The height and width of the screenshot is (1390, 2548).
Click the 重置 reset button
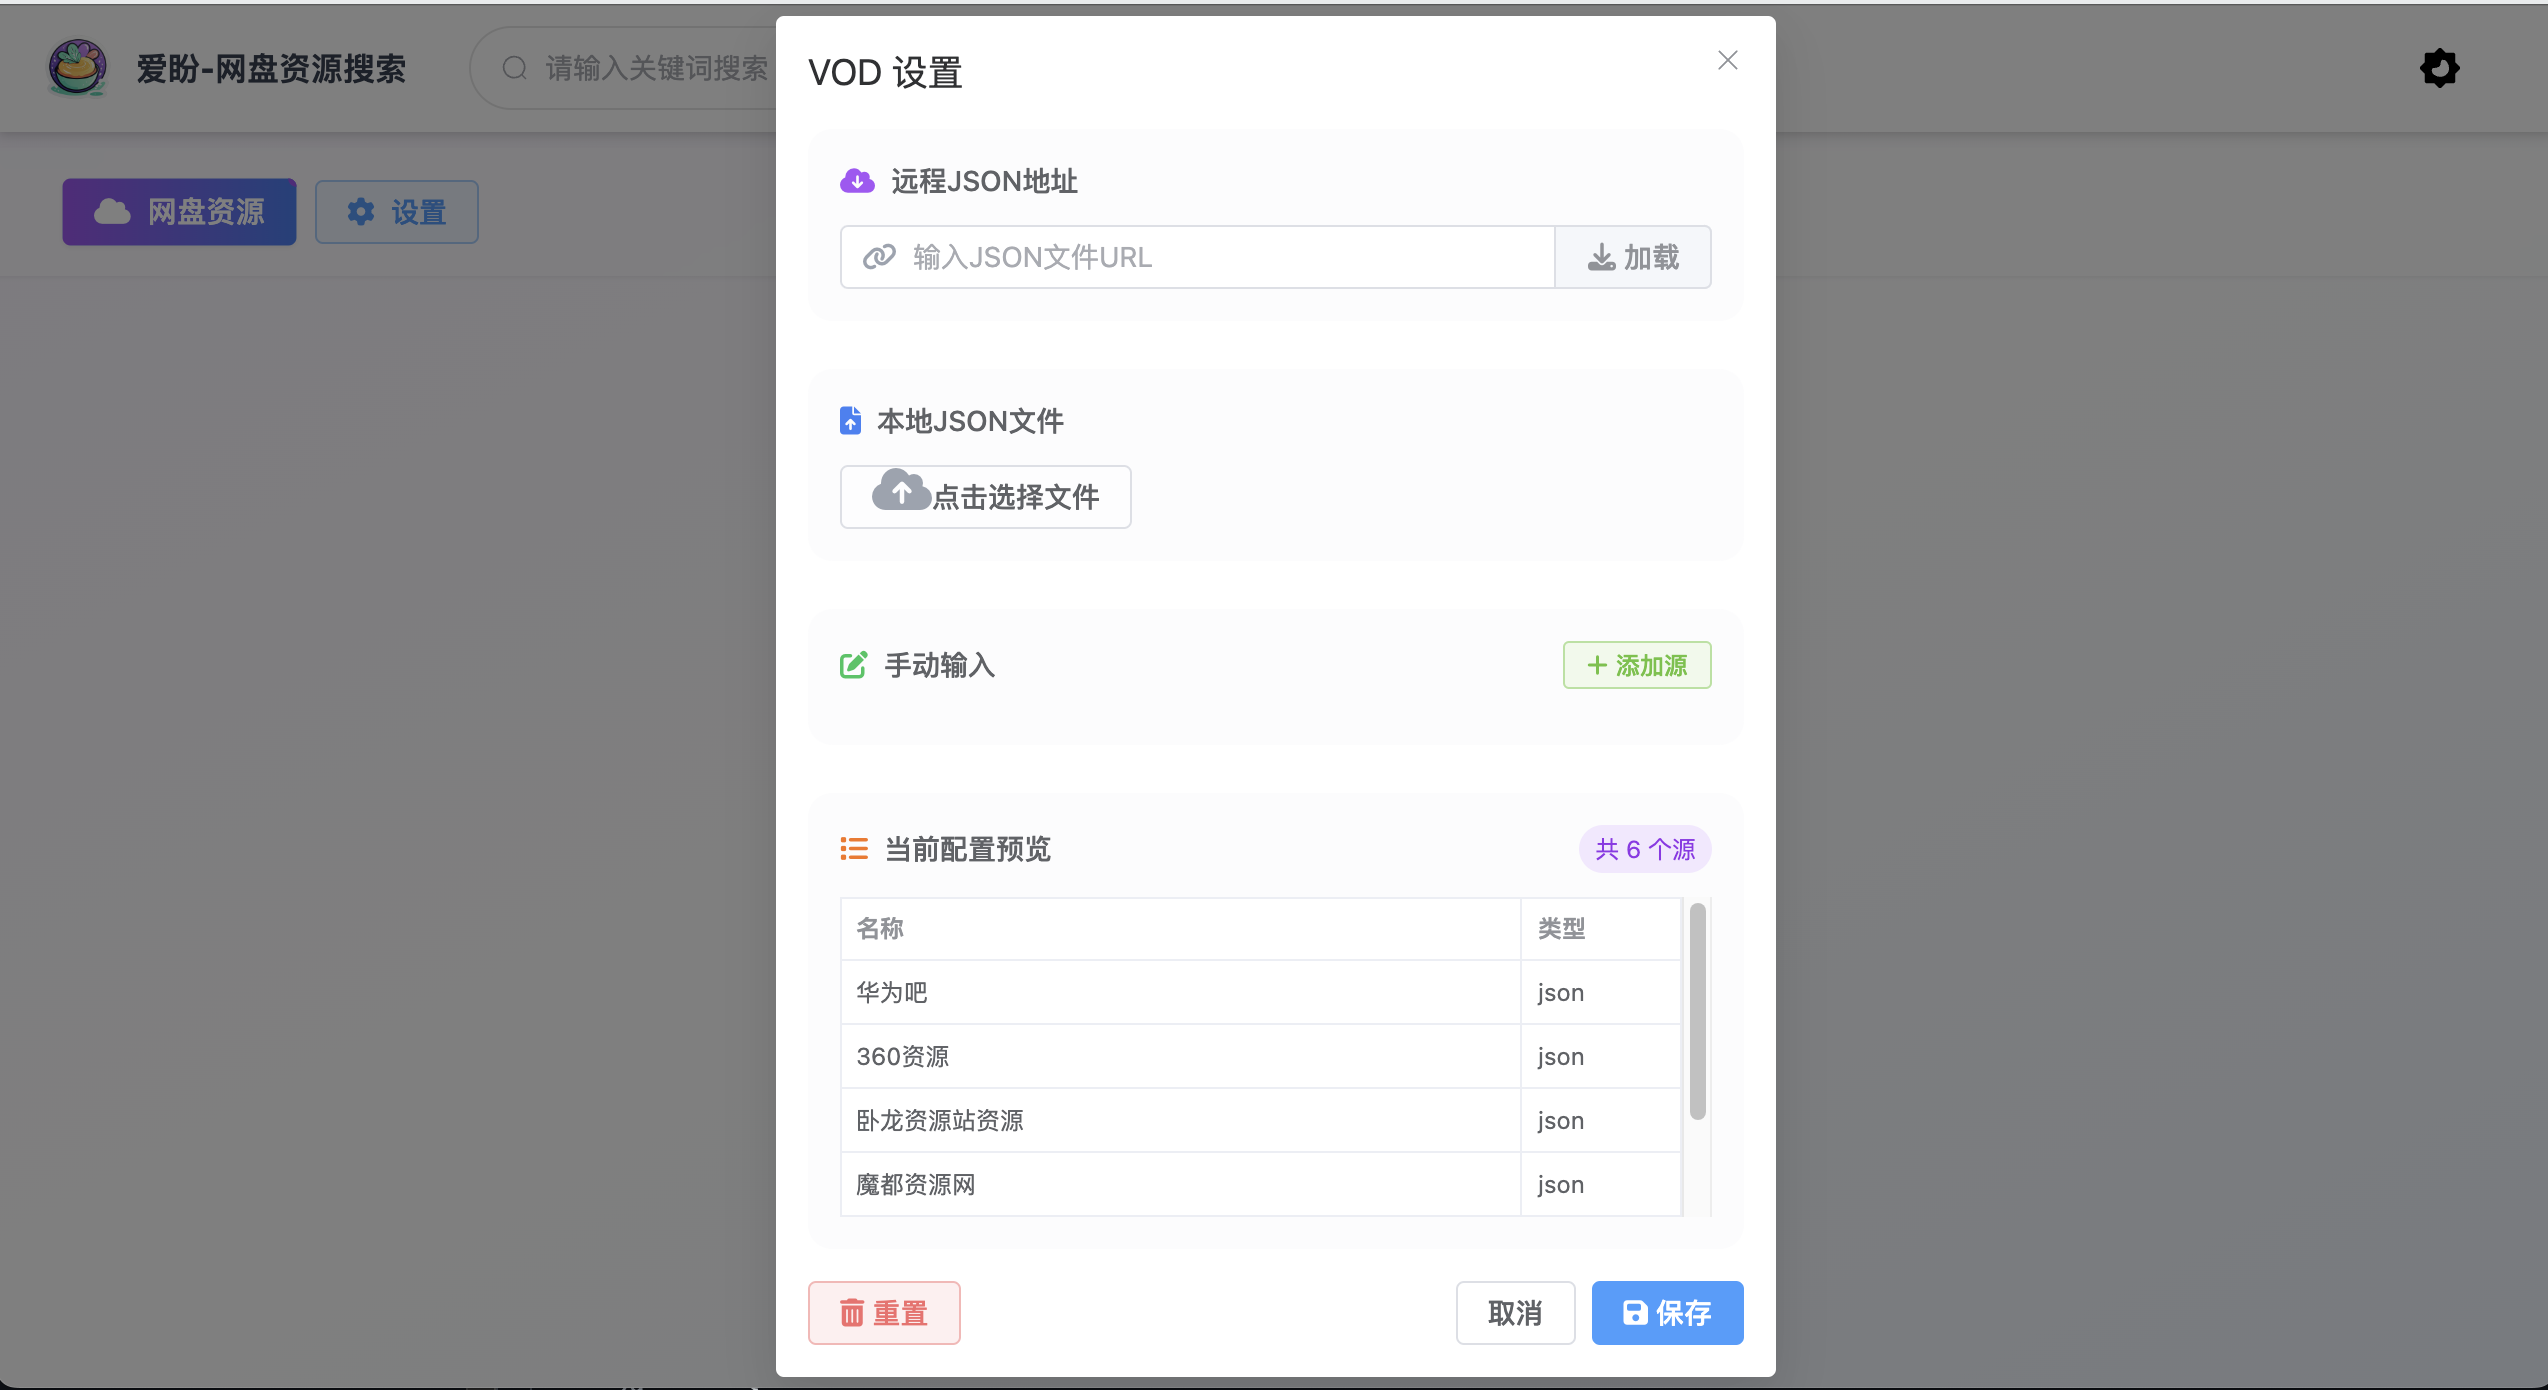click(884, 1313)
